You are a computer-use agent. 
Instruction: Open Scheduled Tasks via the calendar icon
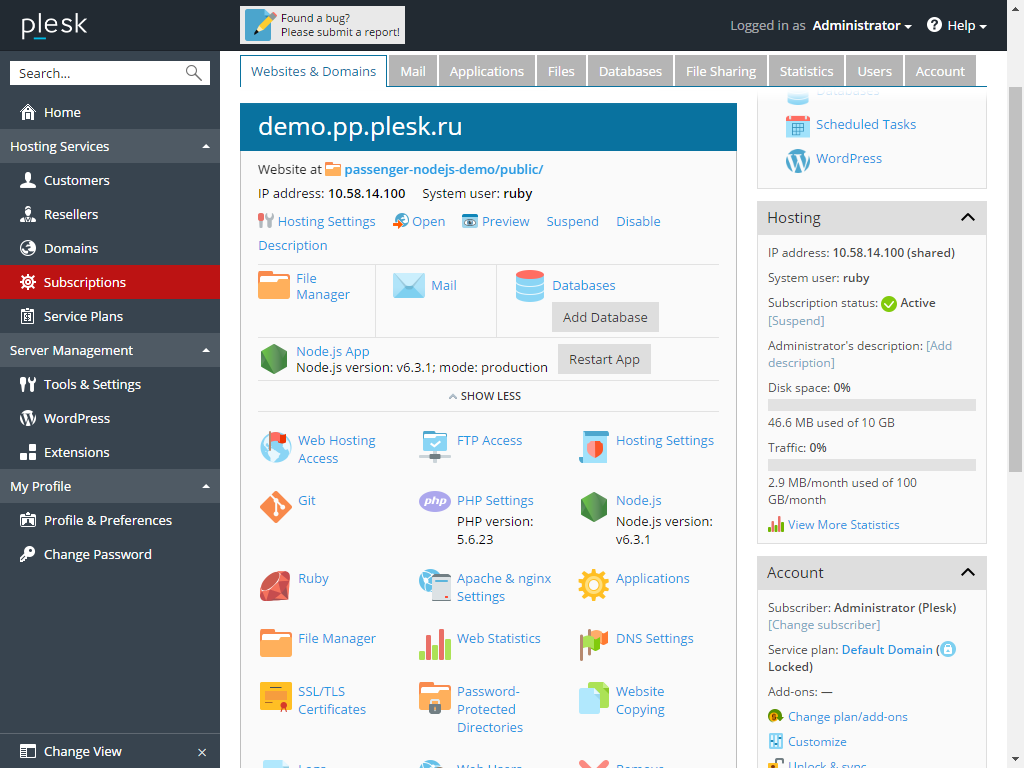[x=797, y=124]
